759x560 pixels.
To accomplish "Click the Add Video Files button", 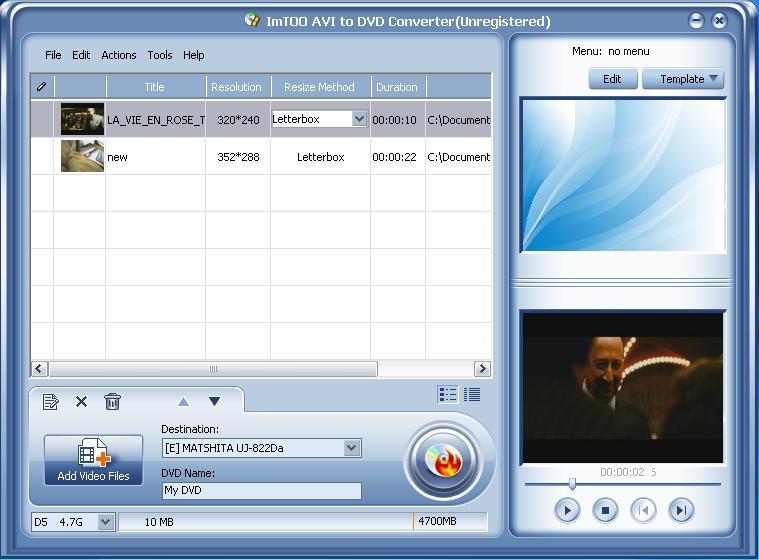I will point(93,460).
